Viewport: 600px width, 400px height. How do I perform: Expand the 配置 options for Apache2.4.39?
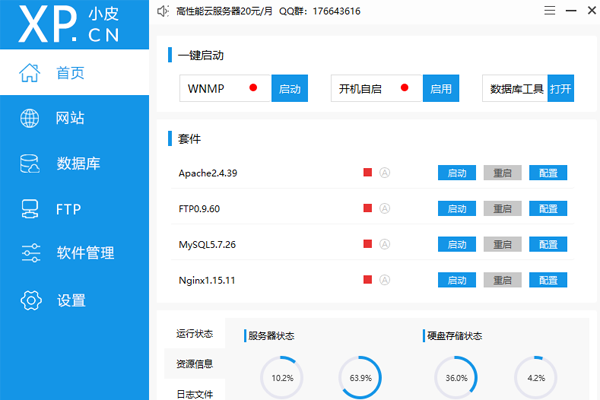(x=547, y=173)
